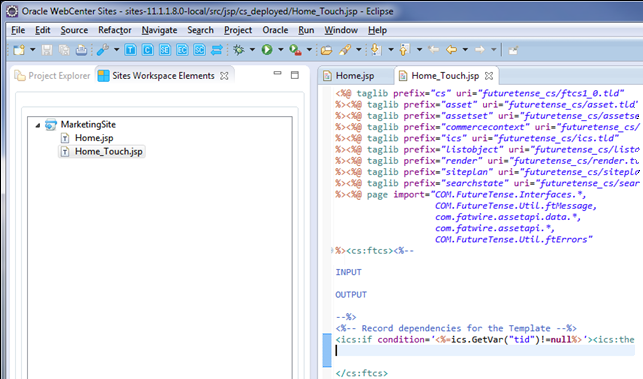Viewport: 643px width, 379px height.
Task: Open the Run menu
Action: [306, 30]
